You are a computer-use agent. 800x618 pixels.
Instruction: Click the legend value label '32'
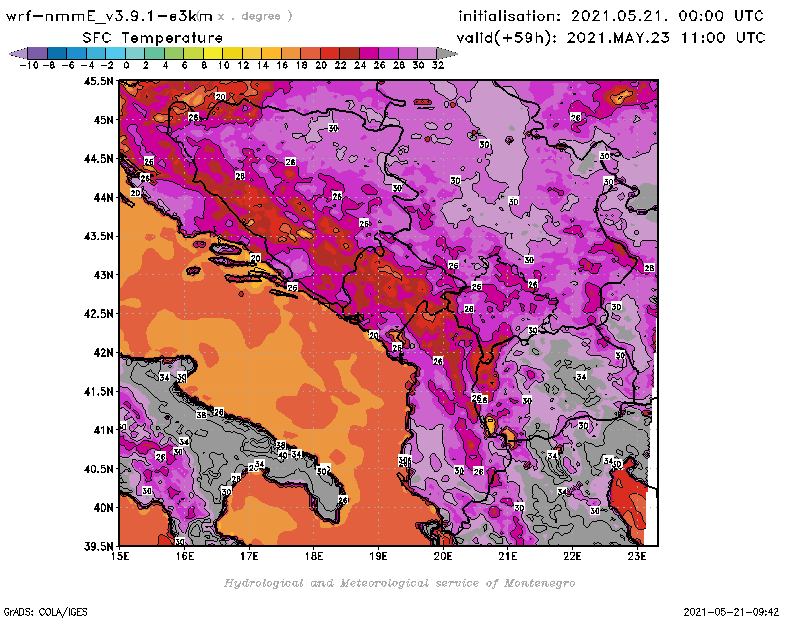[x=438, y=65]
